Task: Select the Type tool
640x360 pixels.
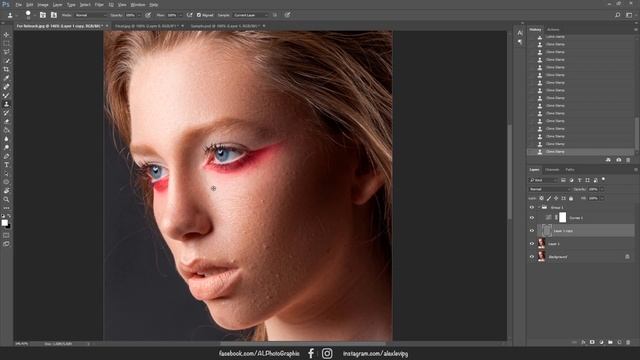Action: point(6,165)
